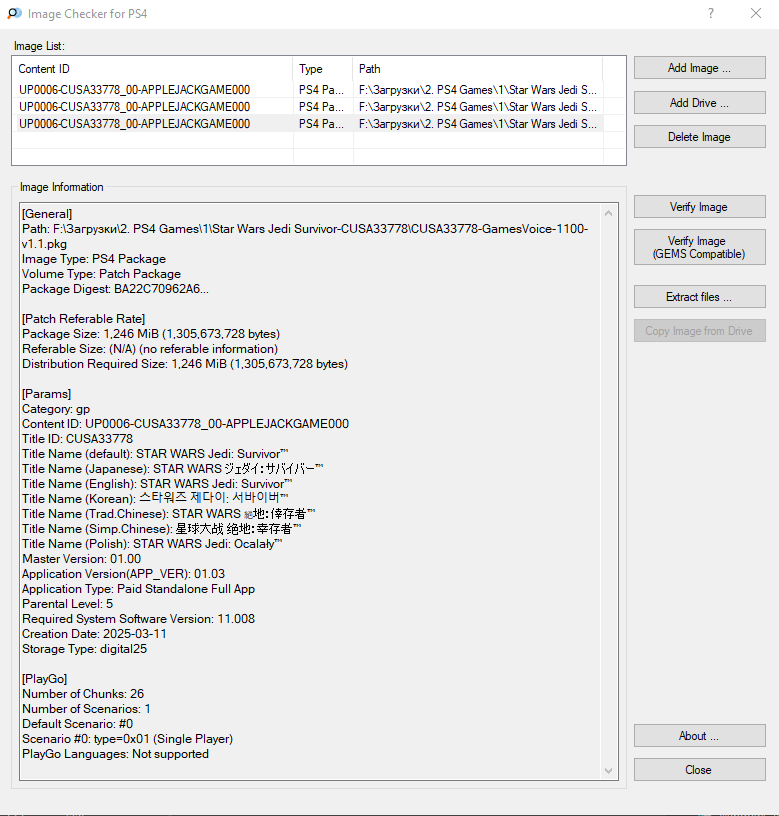Click the Path cell of the second row

coord(478,107)
